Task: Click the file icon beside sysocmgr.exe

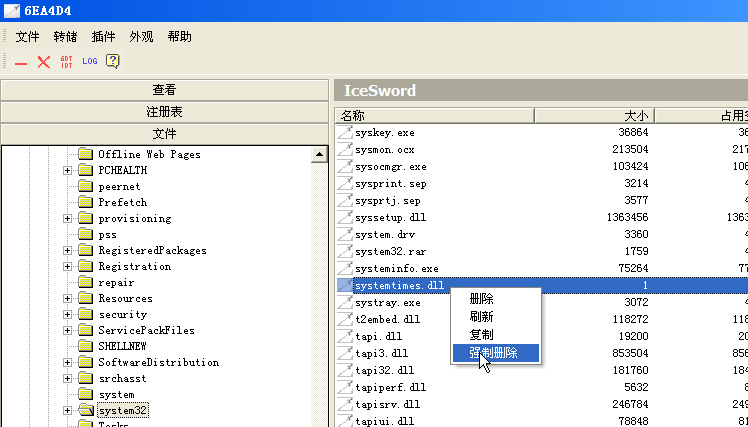Action: [x=344, y=167]
